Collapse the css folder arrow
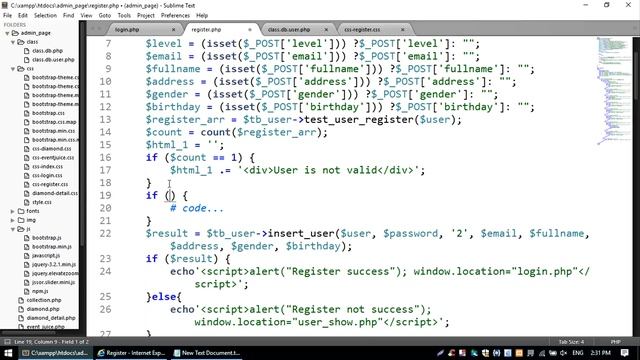 click(13, 69)
